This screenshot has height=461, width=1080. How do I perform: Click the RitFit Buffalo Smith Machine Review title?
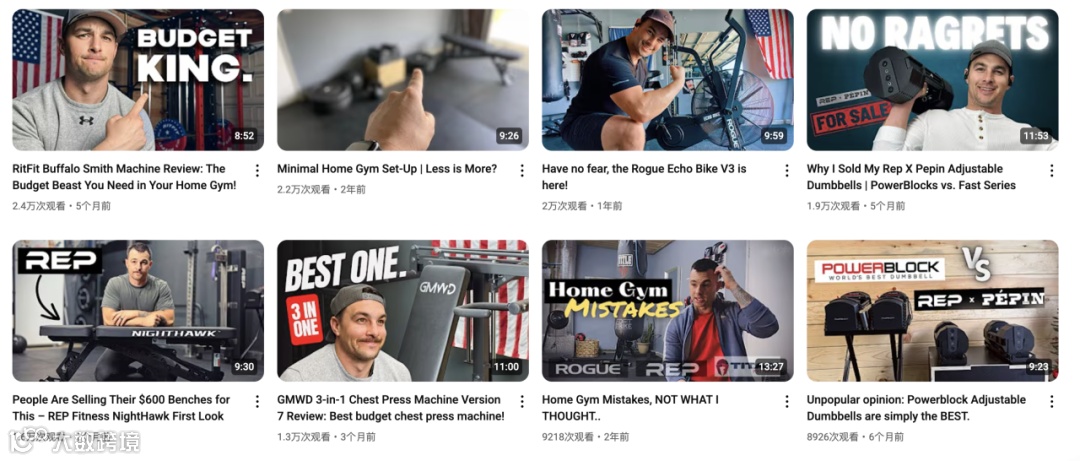[124, 176]
